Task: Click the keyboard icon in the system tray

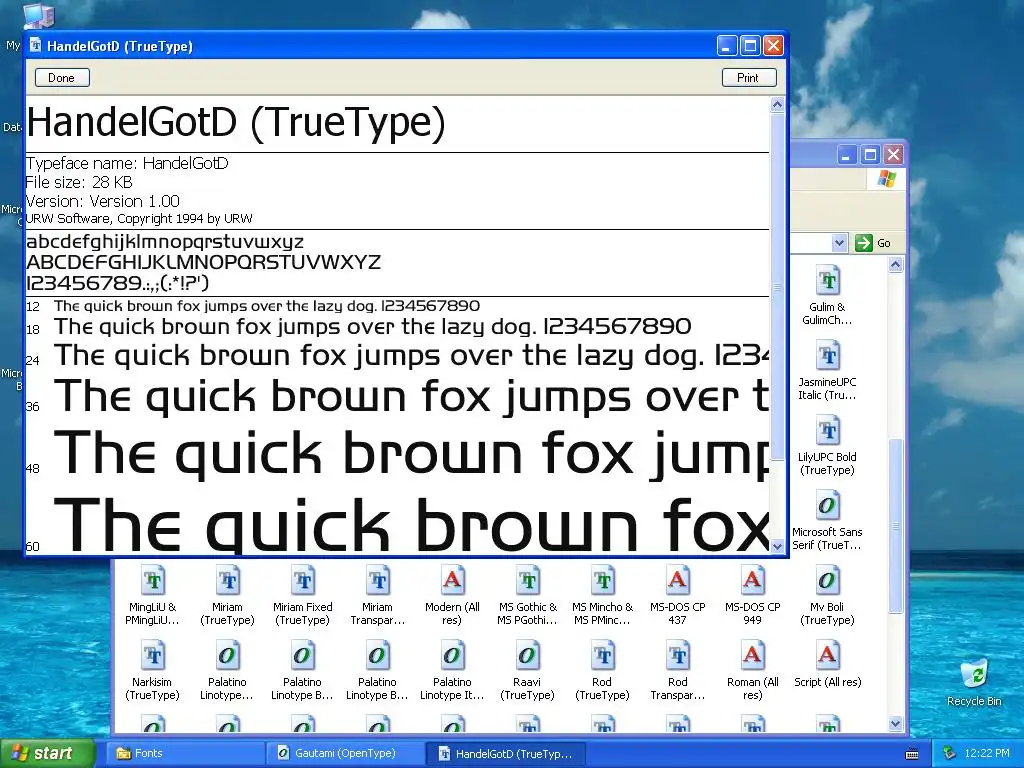Action: click(x=912, y=754)
